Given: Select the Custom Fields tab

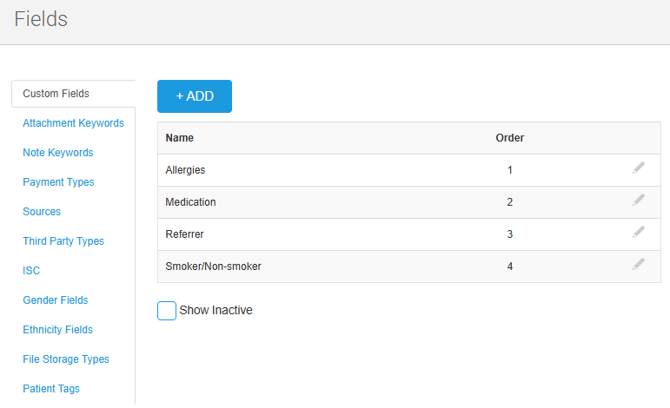Looking at the screenshot, I should coord(56,94).
